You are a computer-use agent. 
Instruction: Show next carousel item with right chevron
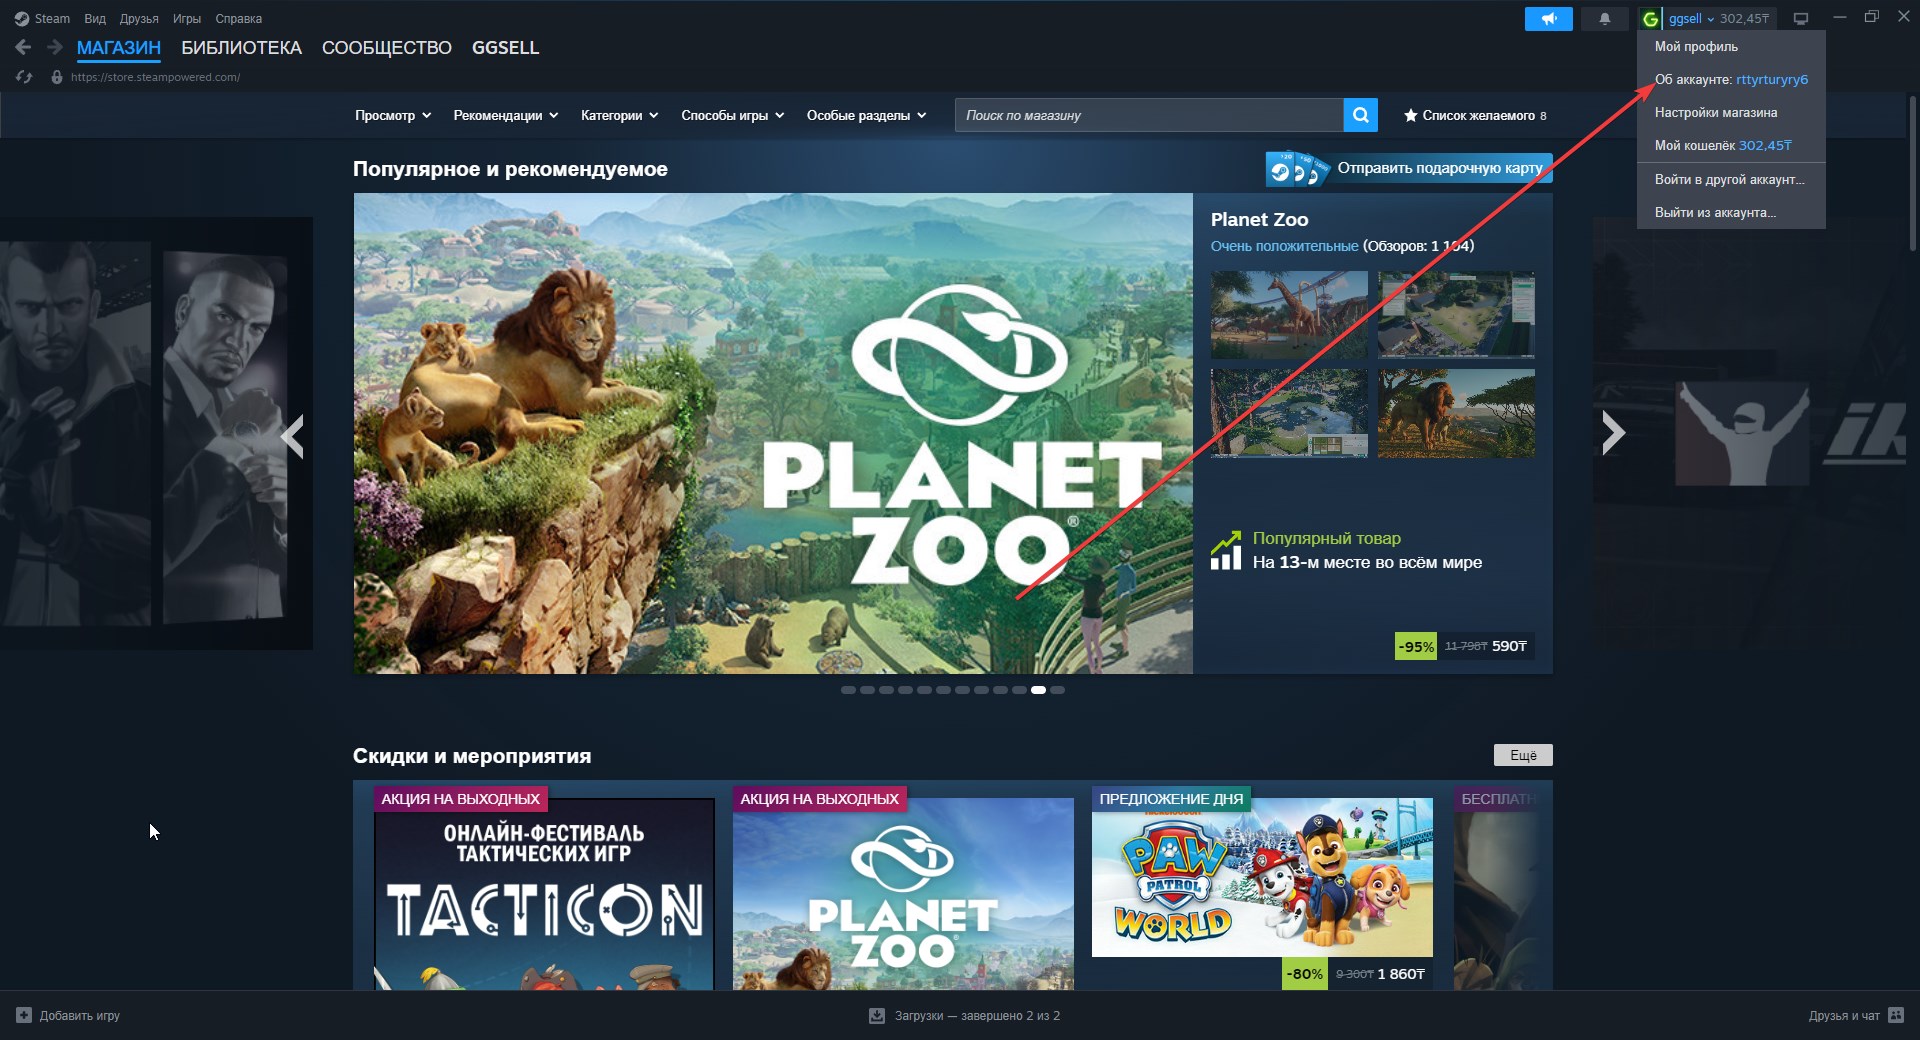(1613, 433)
